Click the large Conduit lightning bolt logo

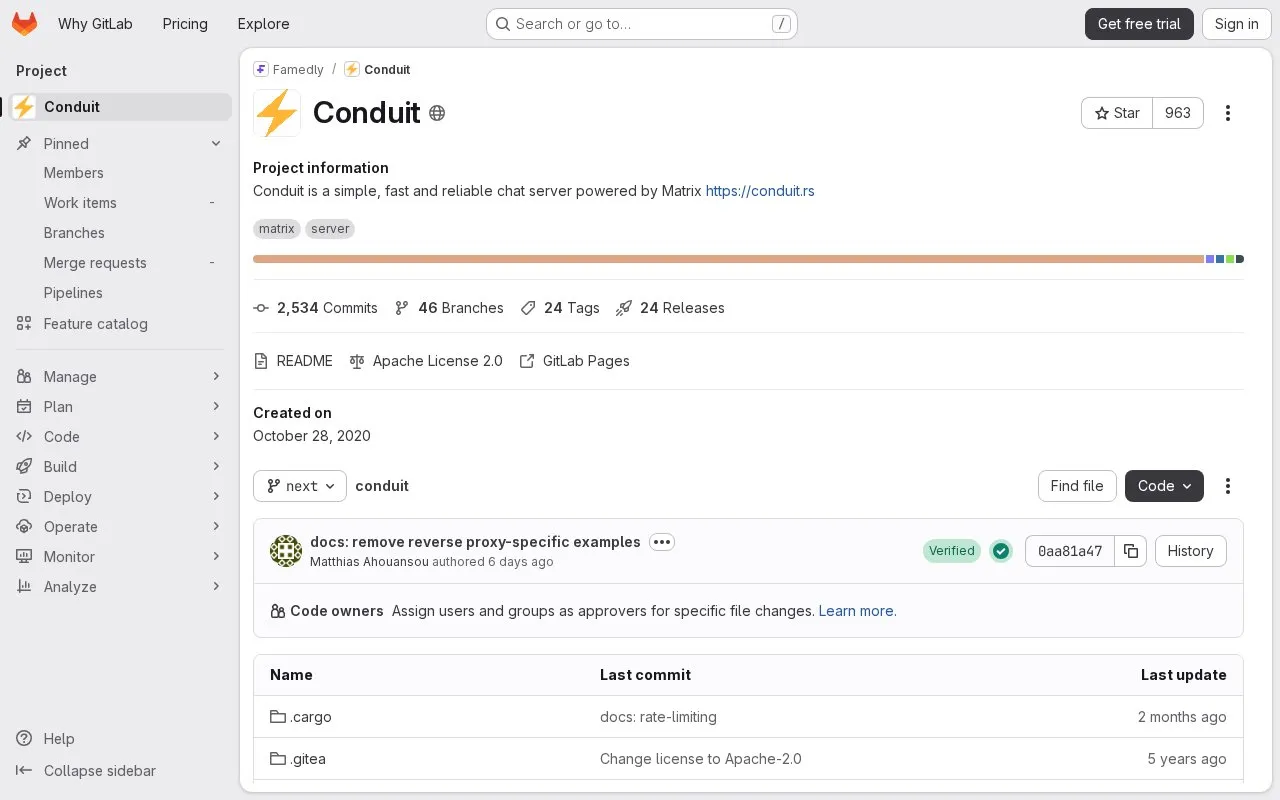277,113
